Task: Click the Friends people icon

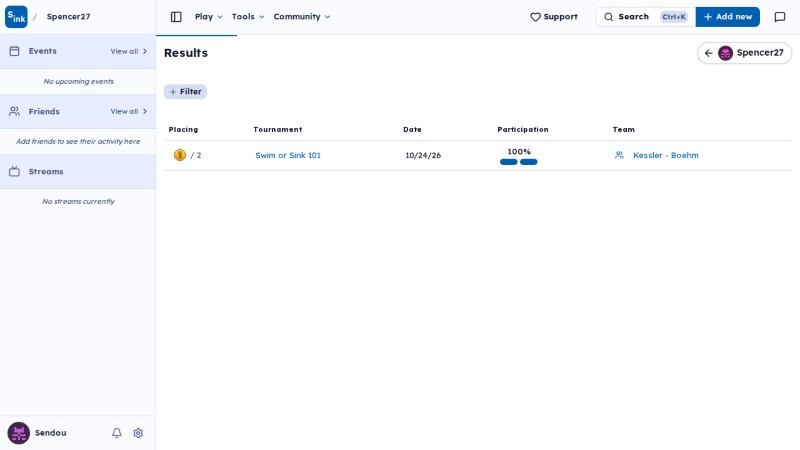Action: point(14,111)
